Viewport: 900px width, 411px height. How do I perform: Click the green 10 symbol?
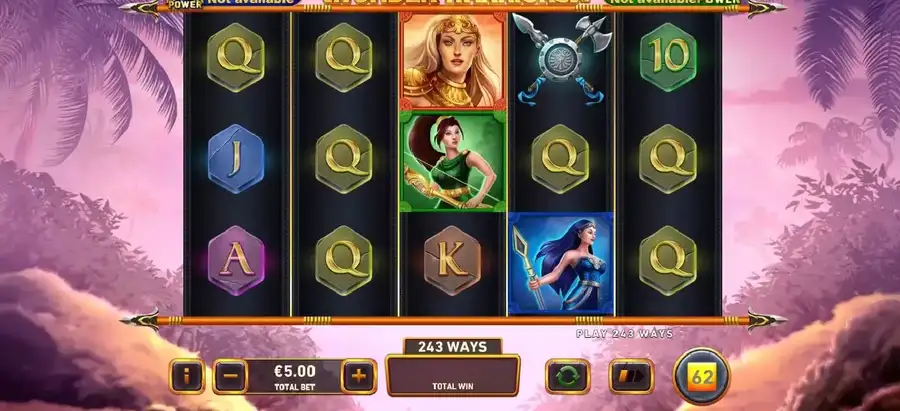click(x=668, y=57)
